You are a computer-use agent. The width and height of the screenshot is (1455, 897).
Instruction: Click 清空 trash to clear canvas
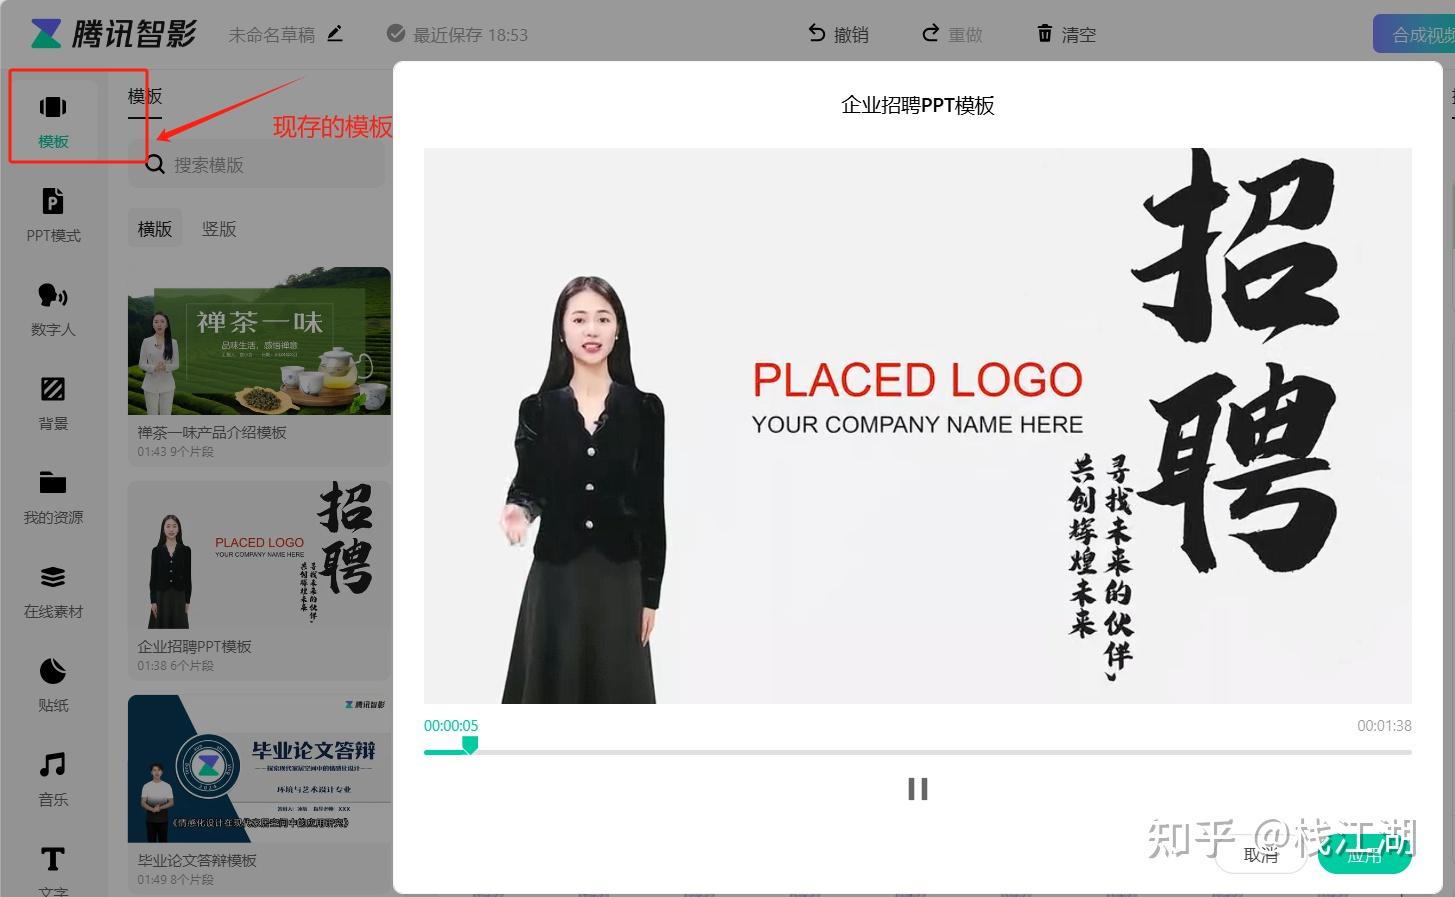(x=1066, y=34)
